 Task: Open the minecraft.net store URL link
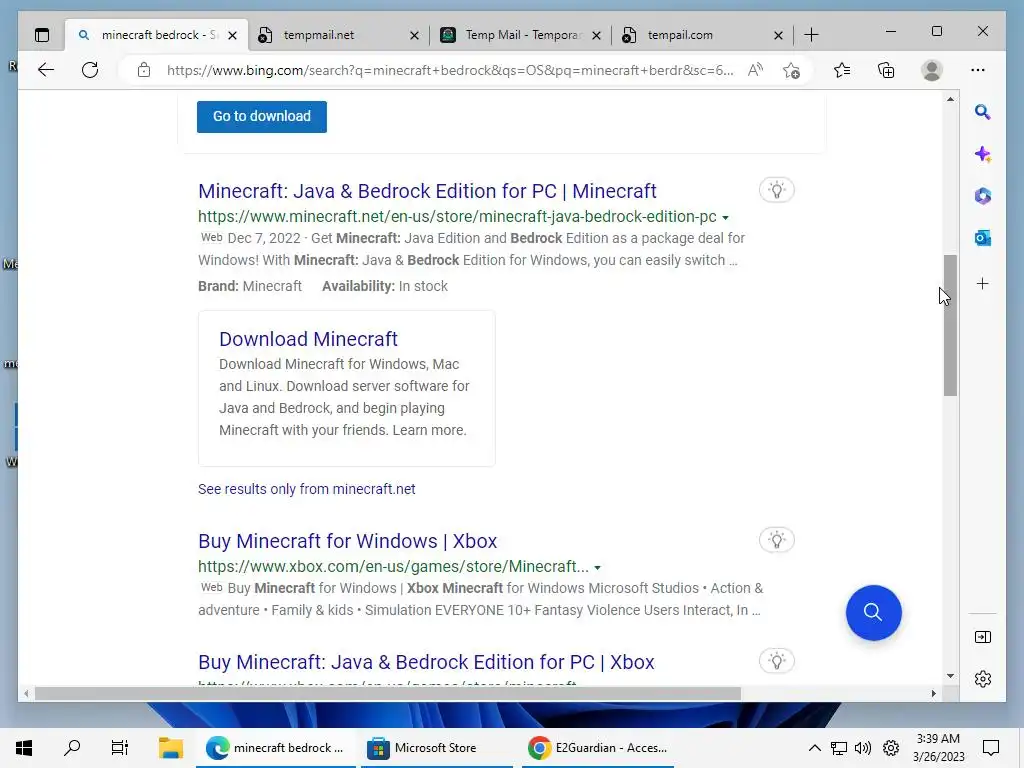pos(457,216)
